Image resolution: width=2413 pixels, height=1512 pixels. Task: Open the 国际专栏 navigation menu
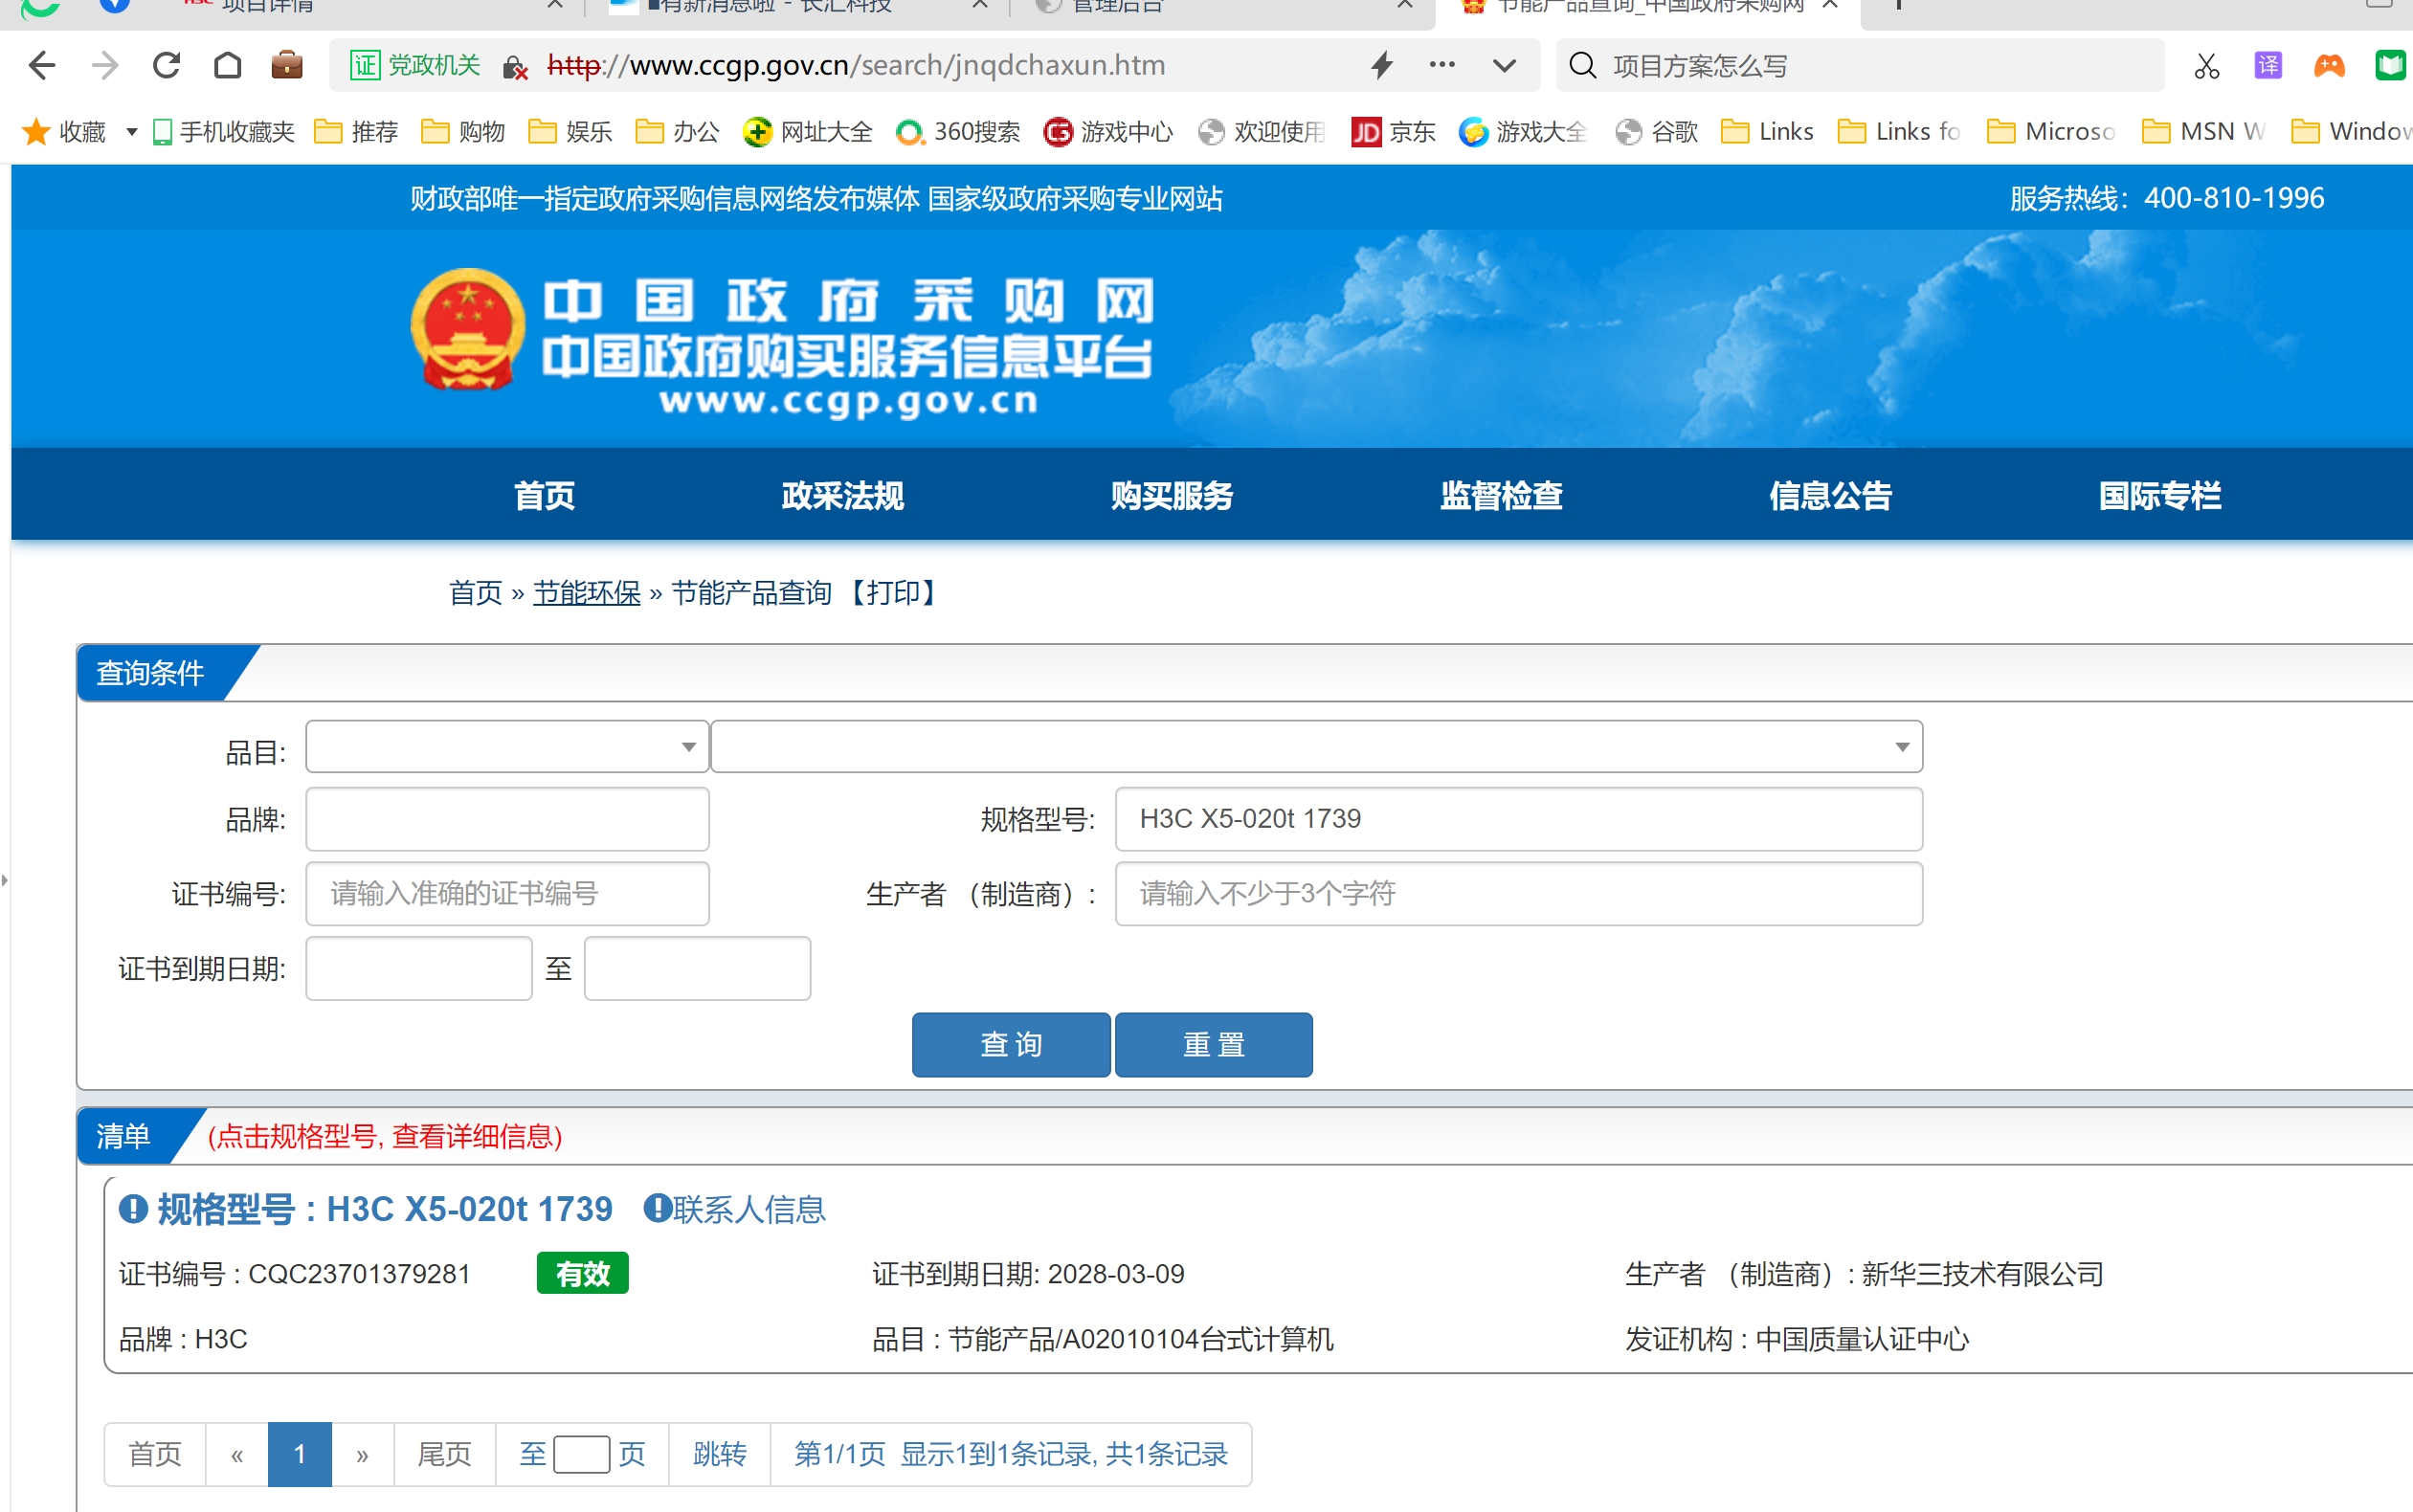point(2160,495)
